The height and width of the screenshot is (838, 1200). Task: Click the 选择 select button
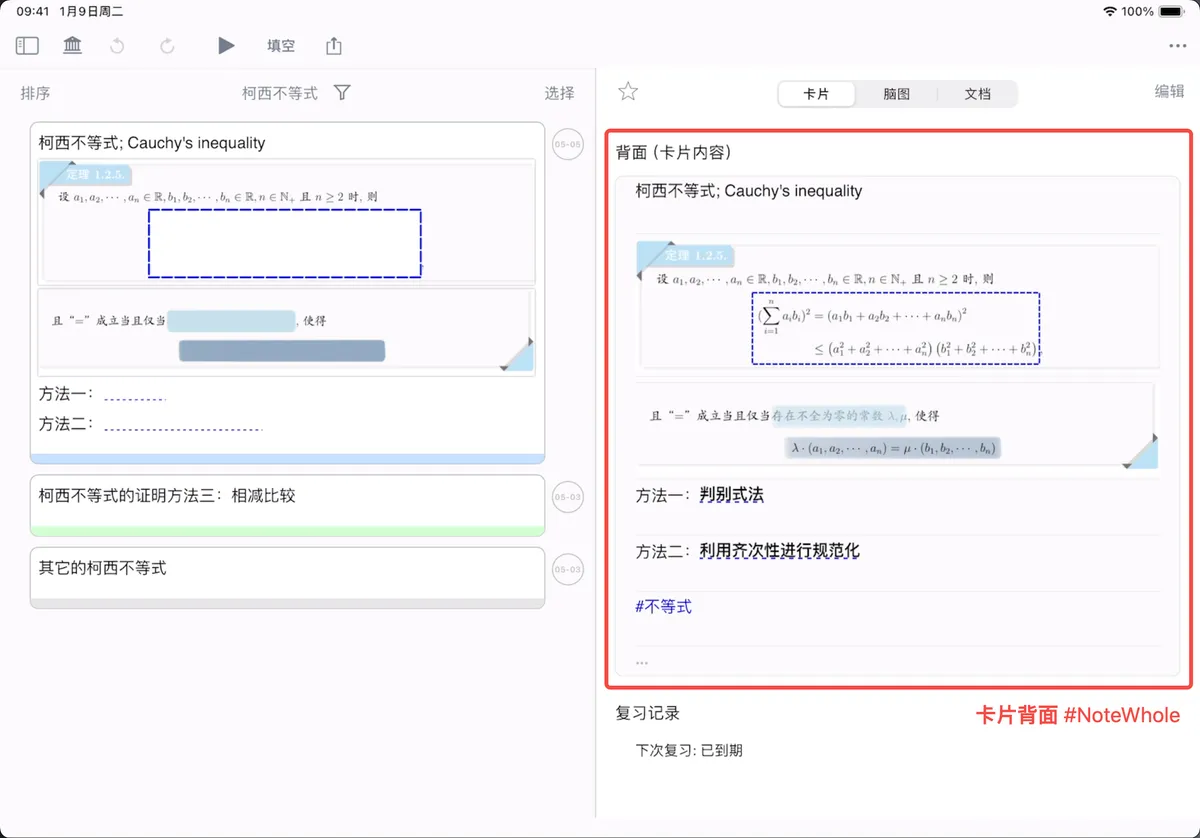click(x=560, y=93)
